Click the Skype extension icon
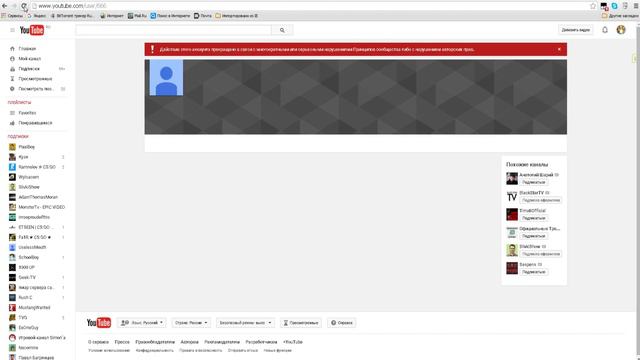 [614, 6]
